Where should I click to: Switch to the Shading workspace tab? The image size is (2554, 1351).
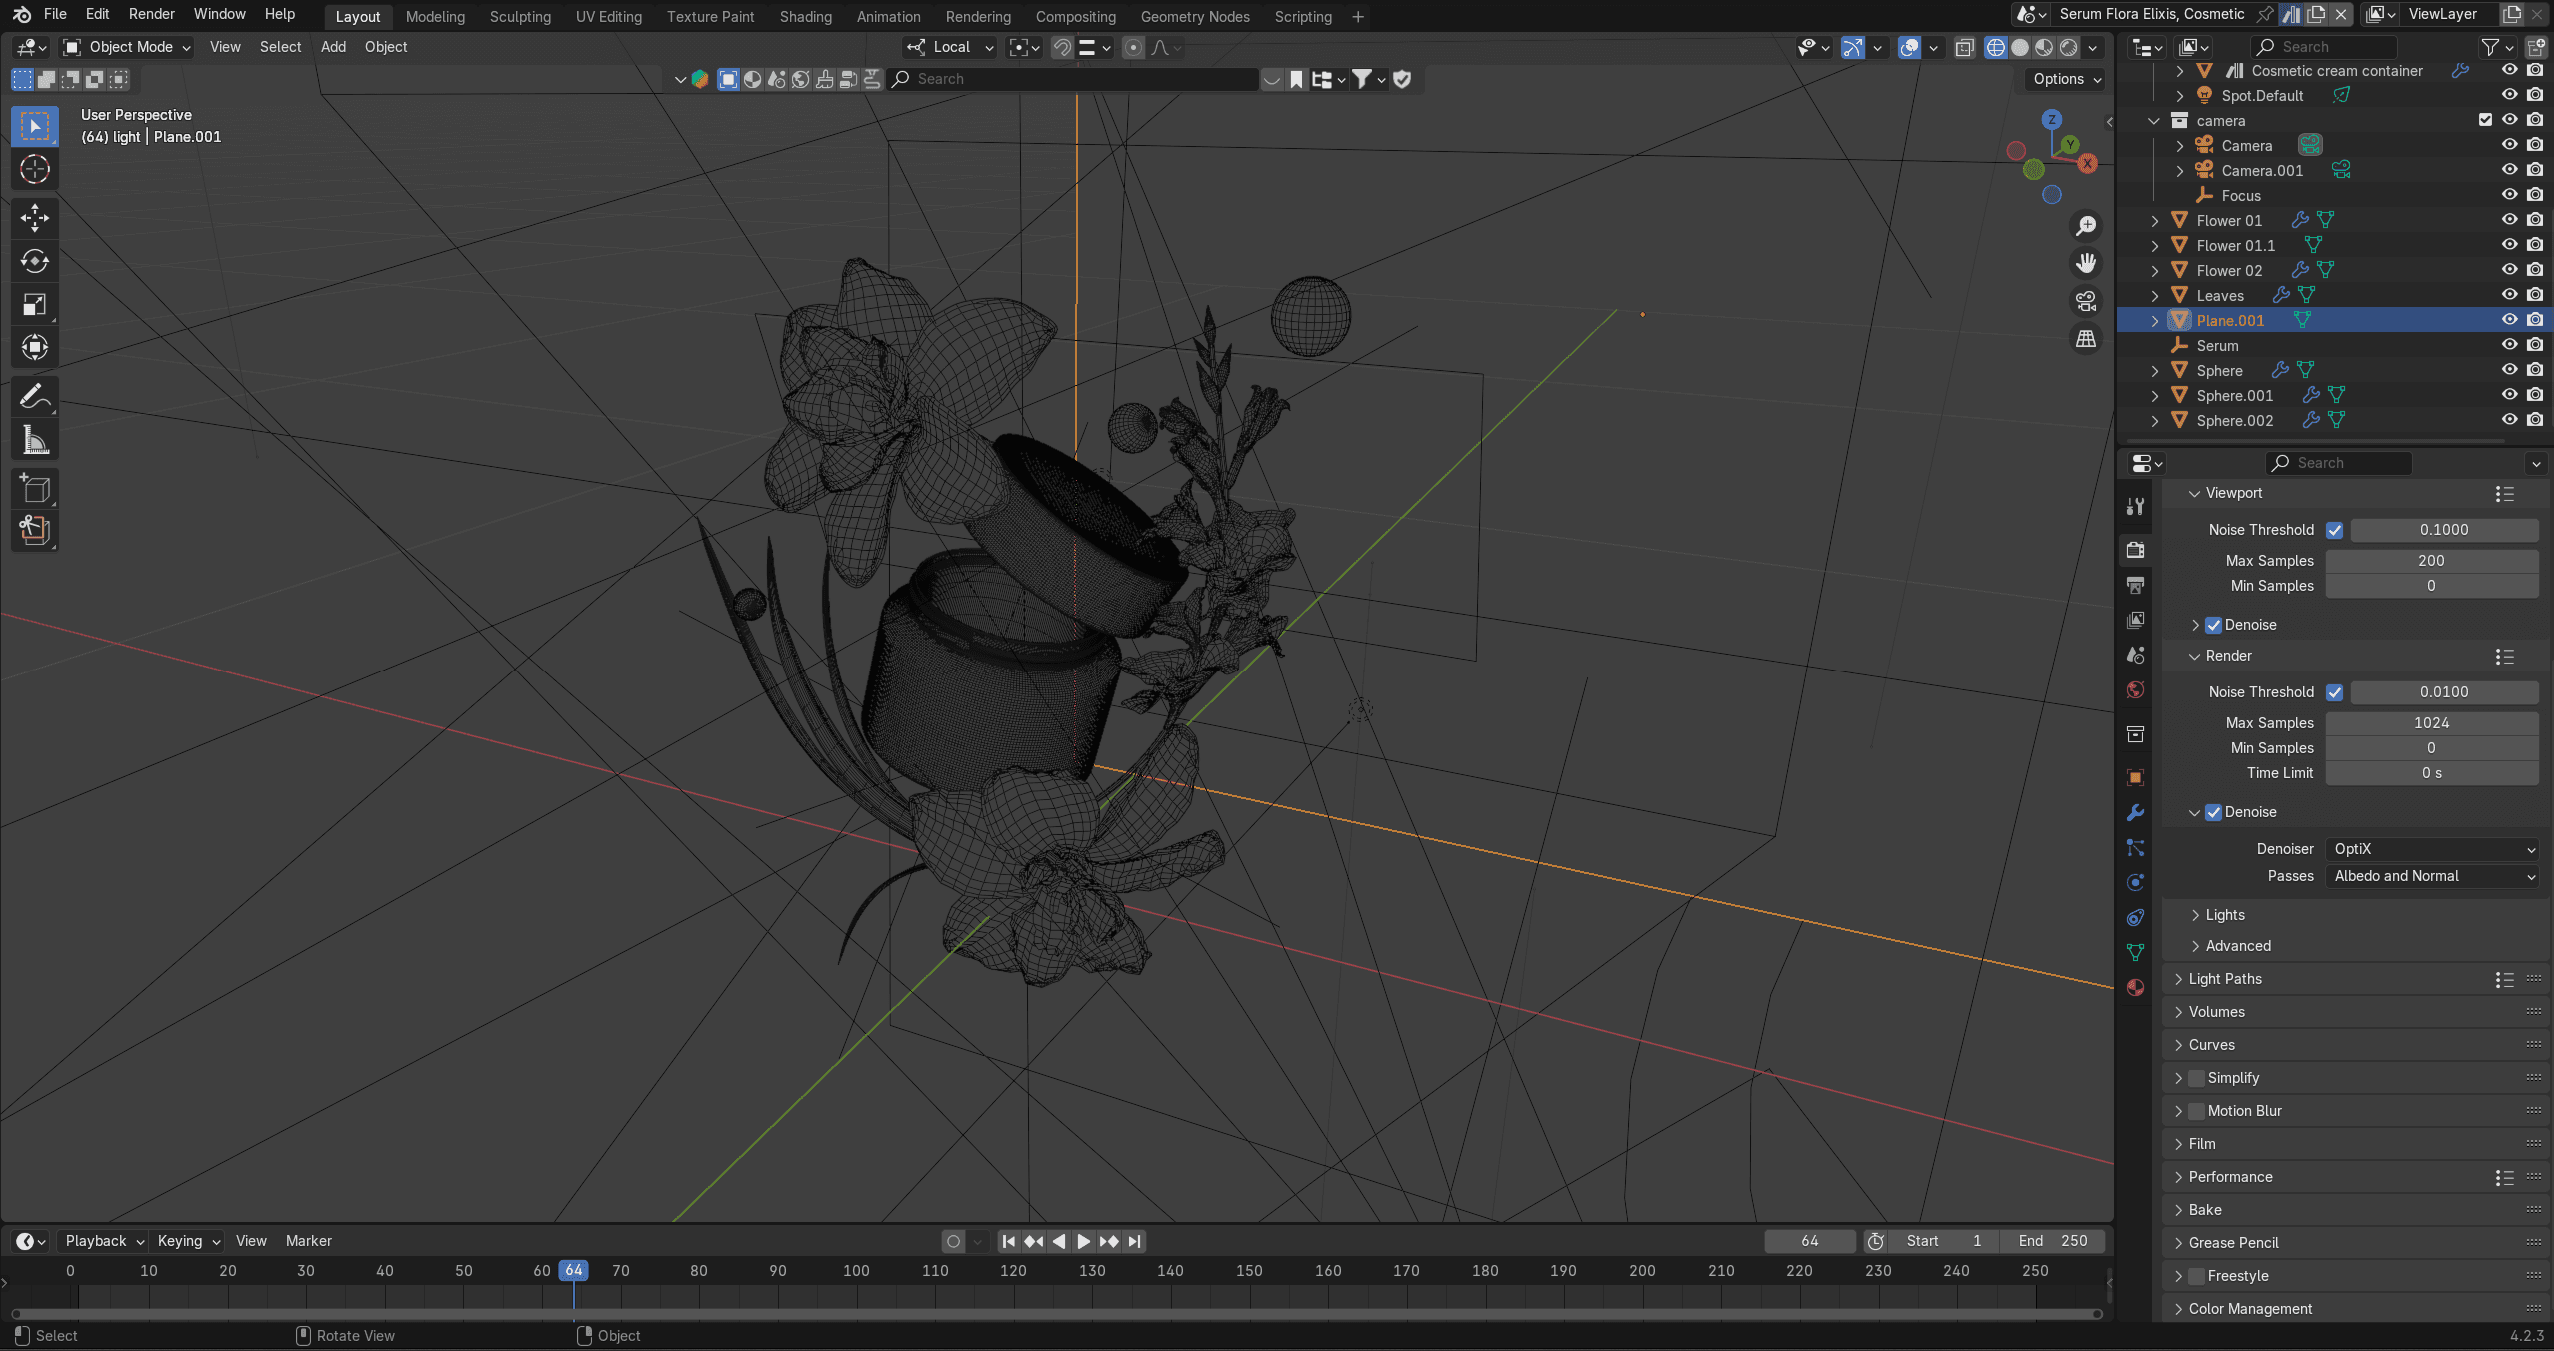coord(805,17)
